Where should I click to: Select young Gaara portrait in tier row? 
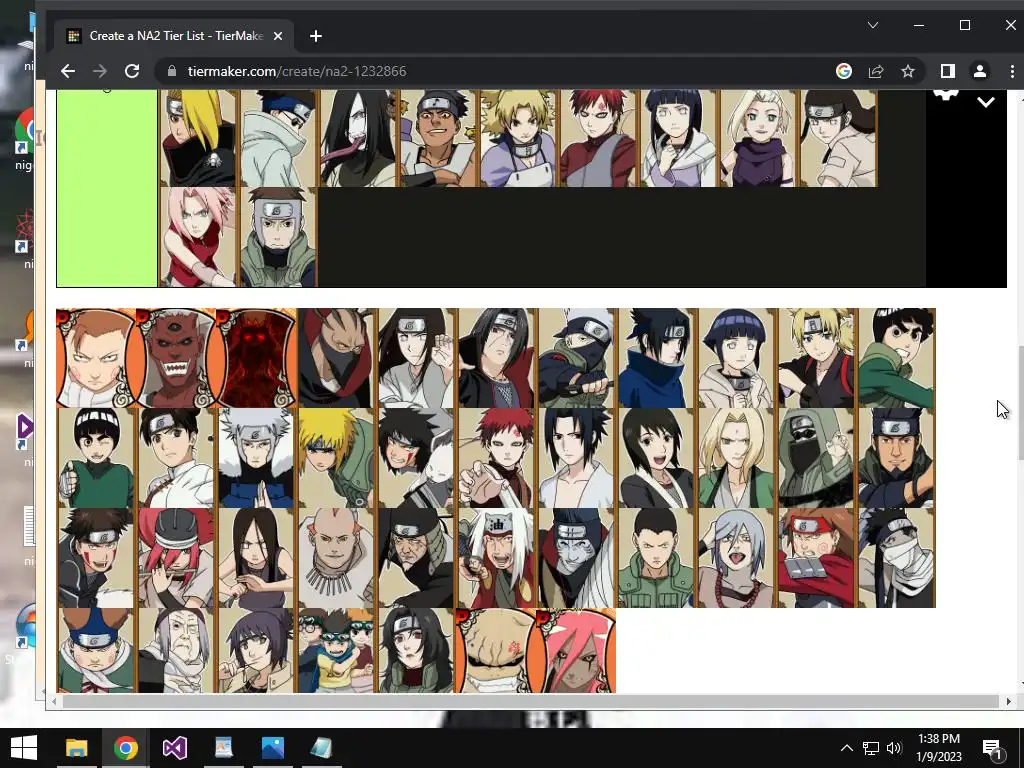tap(598, 138)
